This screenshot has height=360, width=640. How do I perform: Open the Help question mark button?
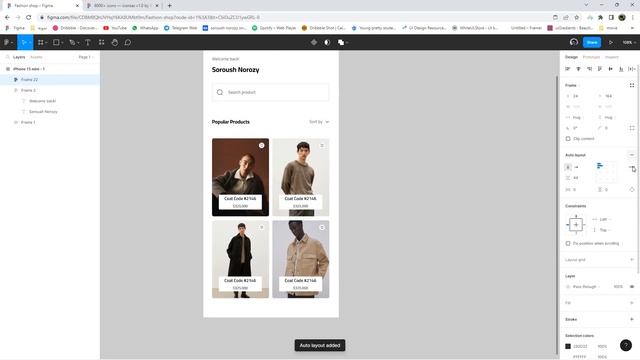coord(626,345)
